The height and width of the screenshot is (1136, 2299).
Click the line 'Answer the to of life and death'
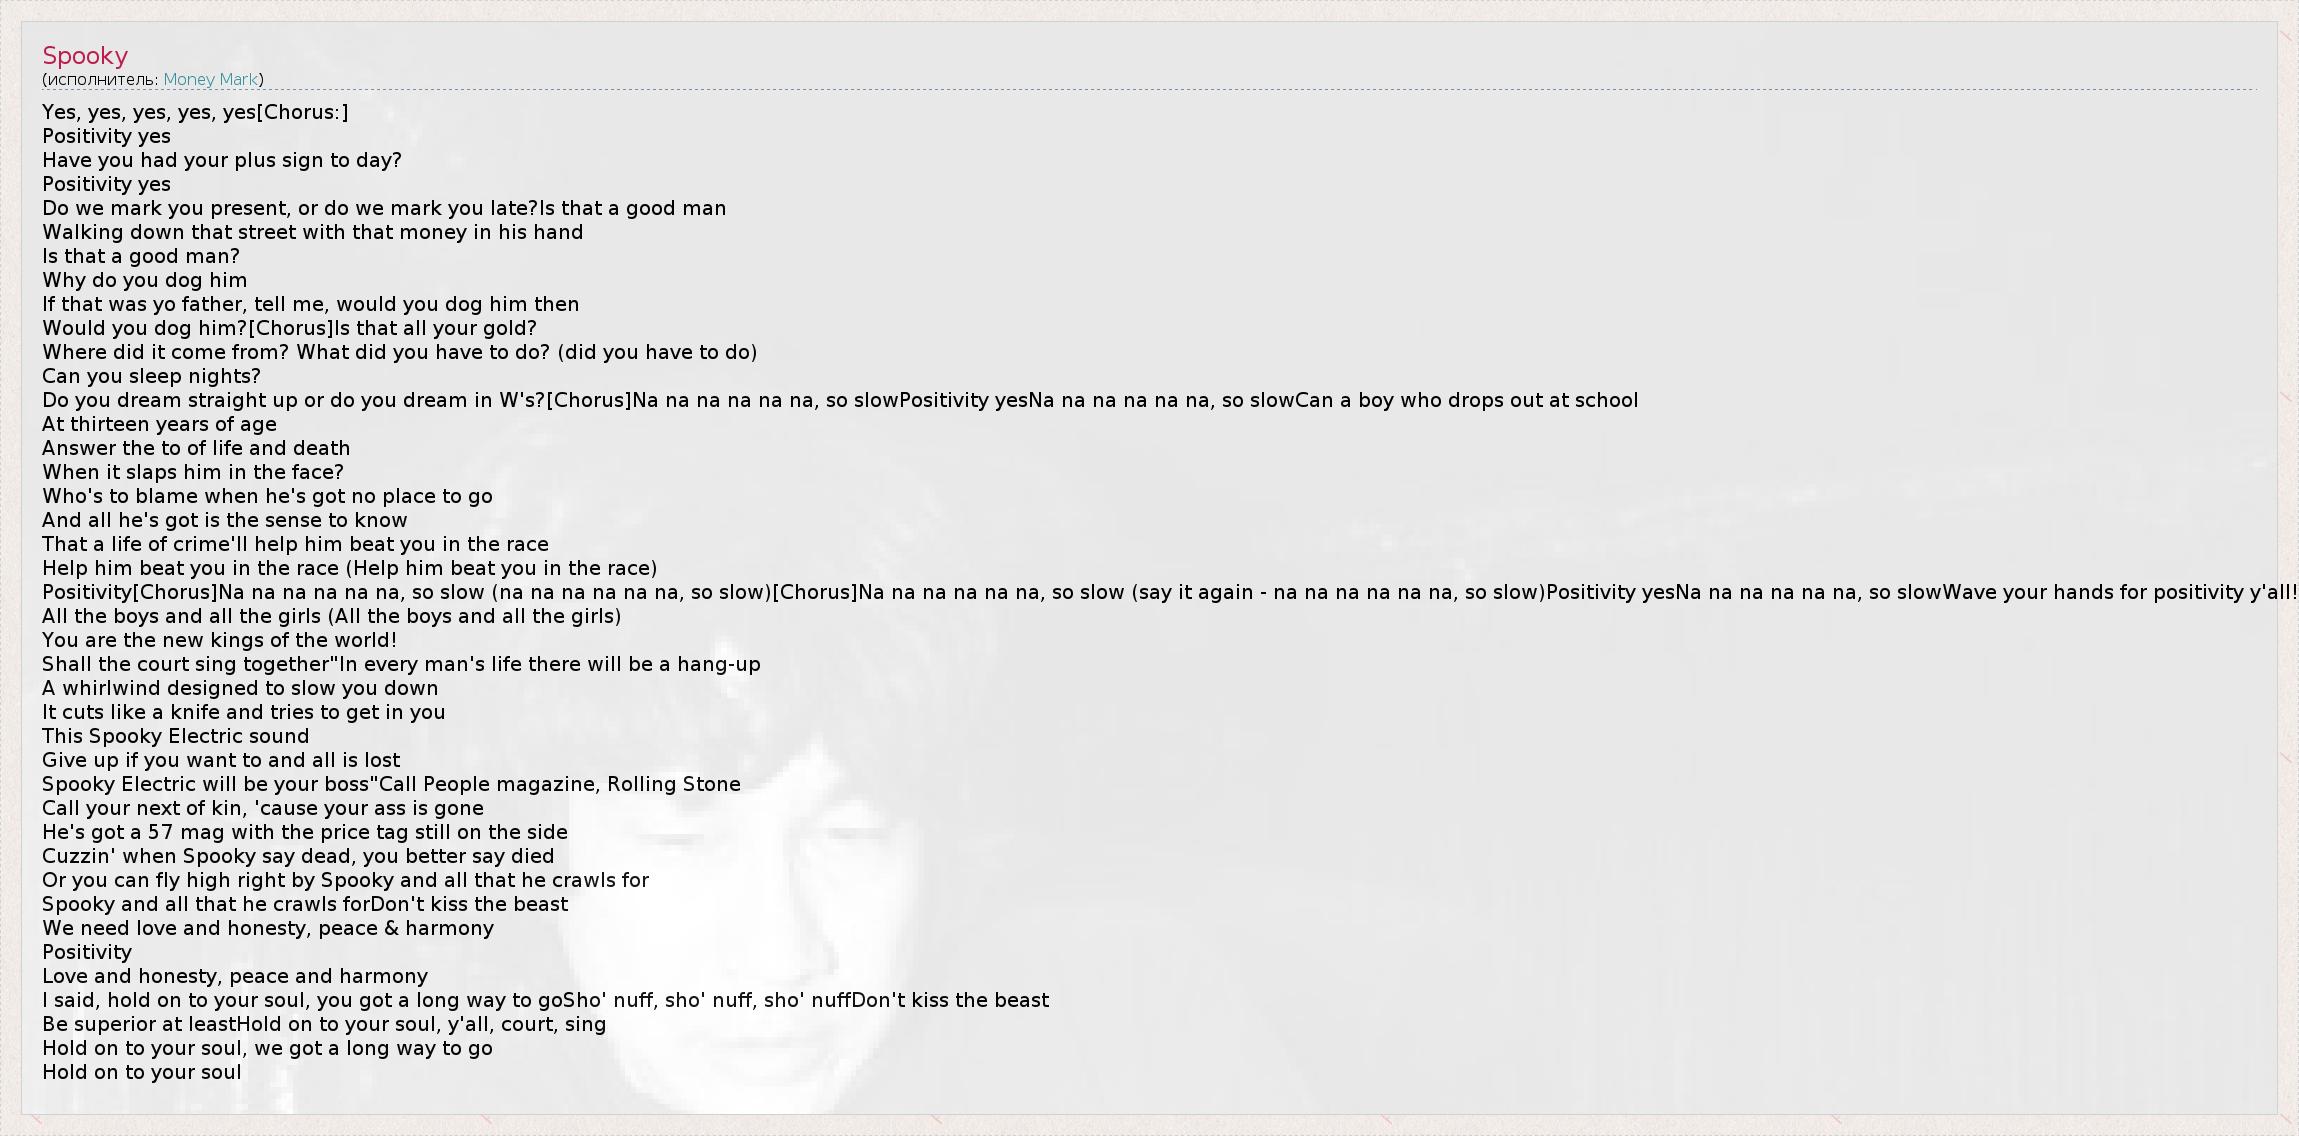(x=196, y=448)
